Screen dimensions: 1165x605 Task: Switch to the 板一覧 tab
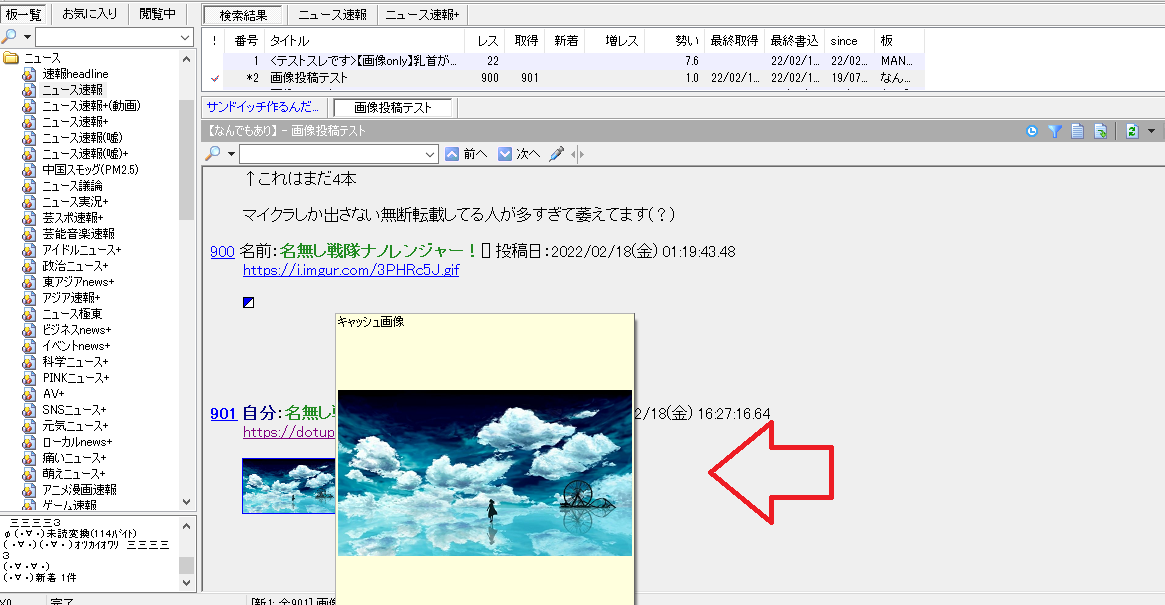(24, 13)
